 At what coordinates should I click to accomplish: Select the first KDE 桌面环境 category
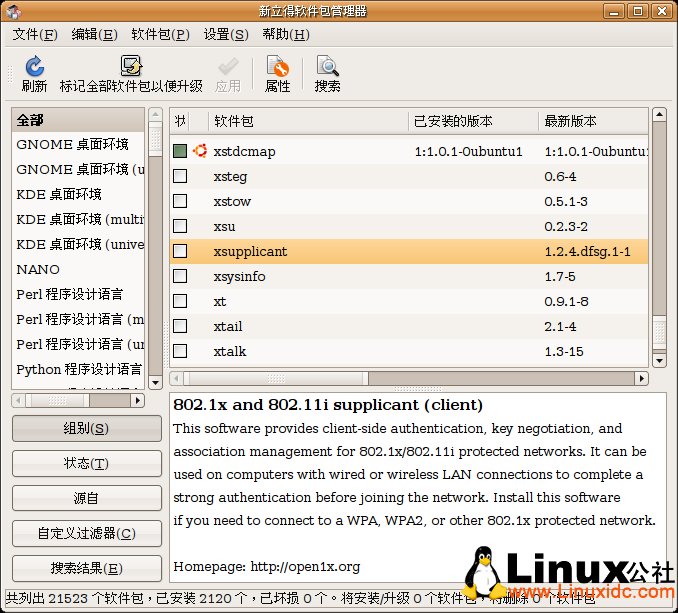pyautogui.click(x=78, y=195)
